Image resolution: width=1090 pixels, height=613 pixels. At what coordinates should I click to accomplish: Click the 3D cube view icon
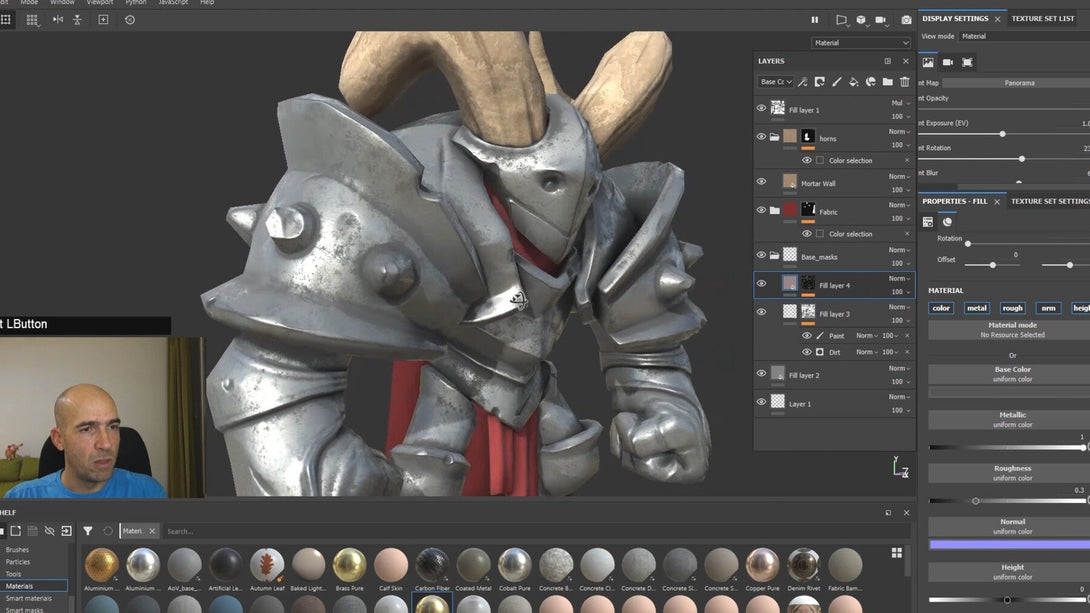point(861,20)
